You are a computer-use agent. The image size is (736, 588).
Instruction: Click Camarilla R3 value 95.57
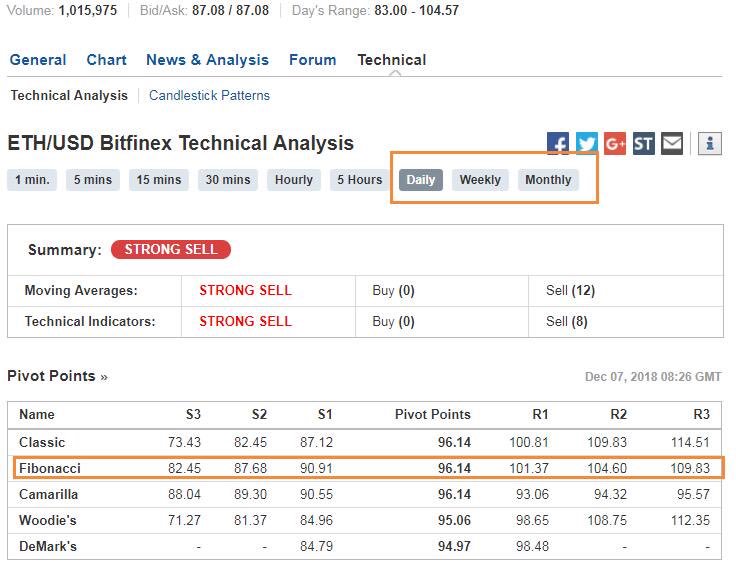[693, 494]
